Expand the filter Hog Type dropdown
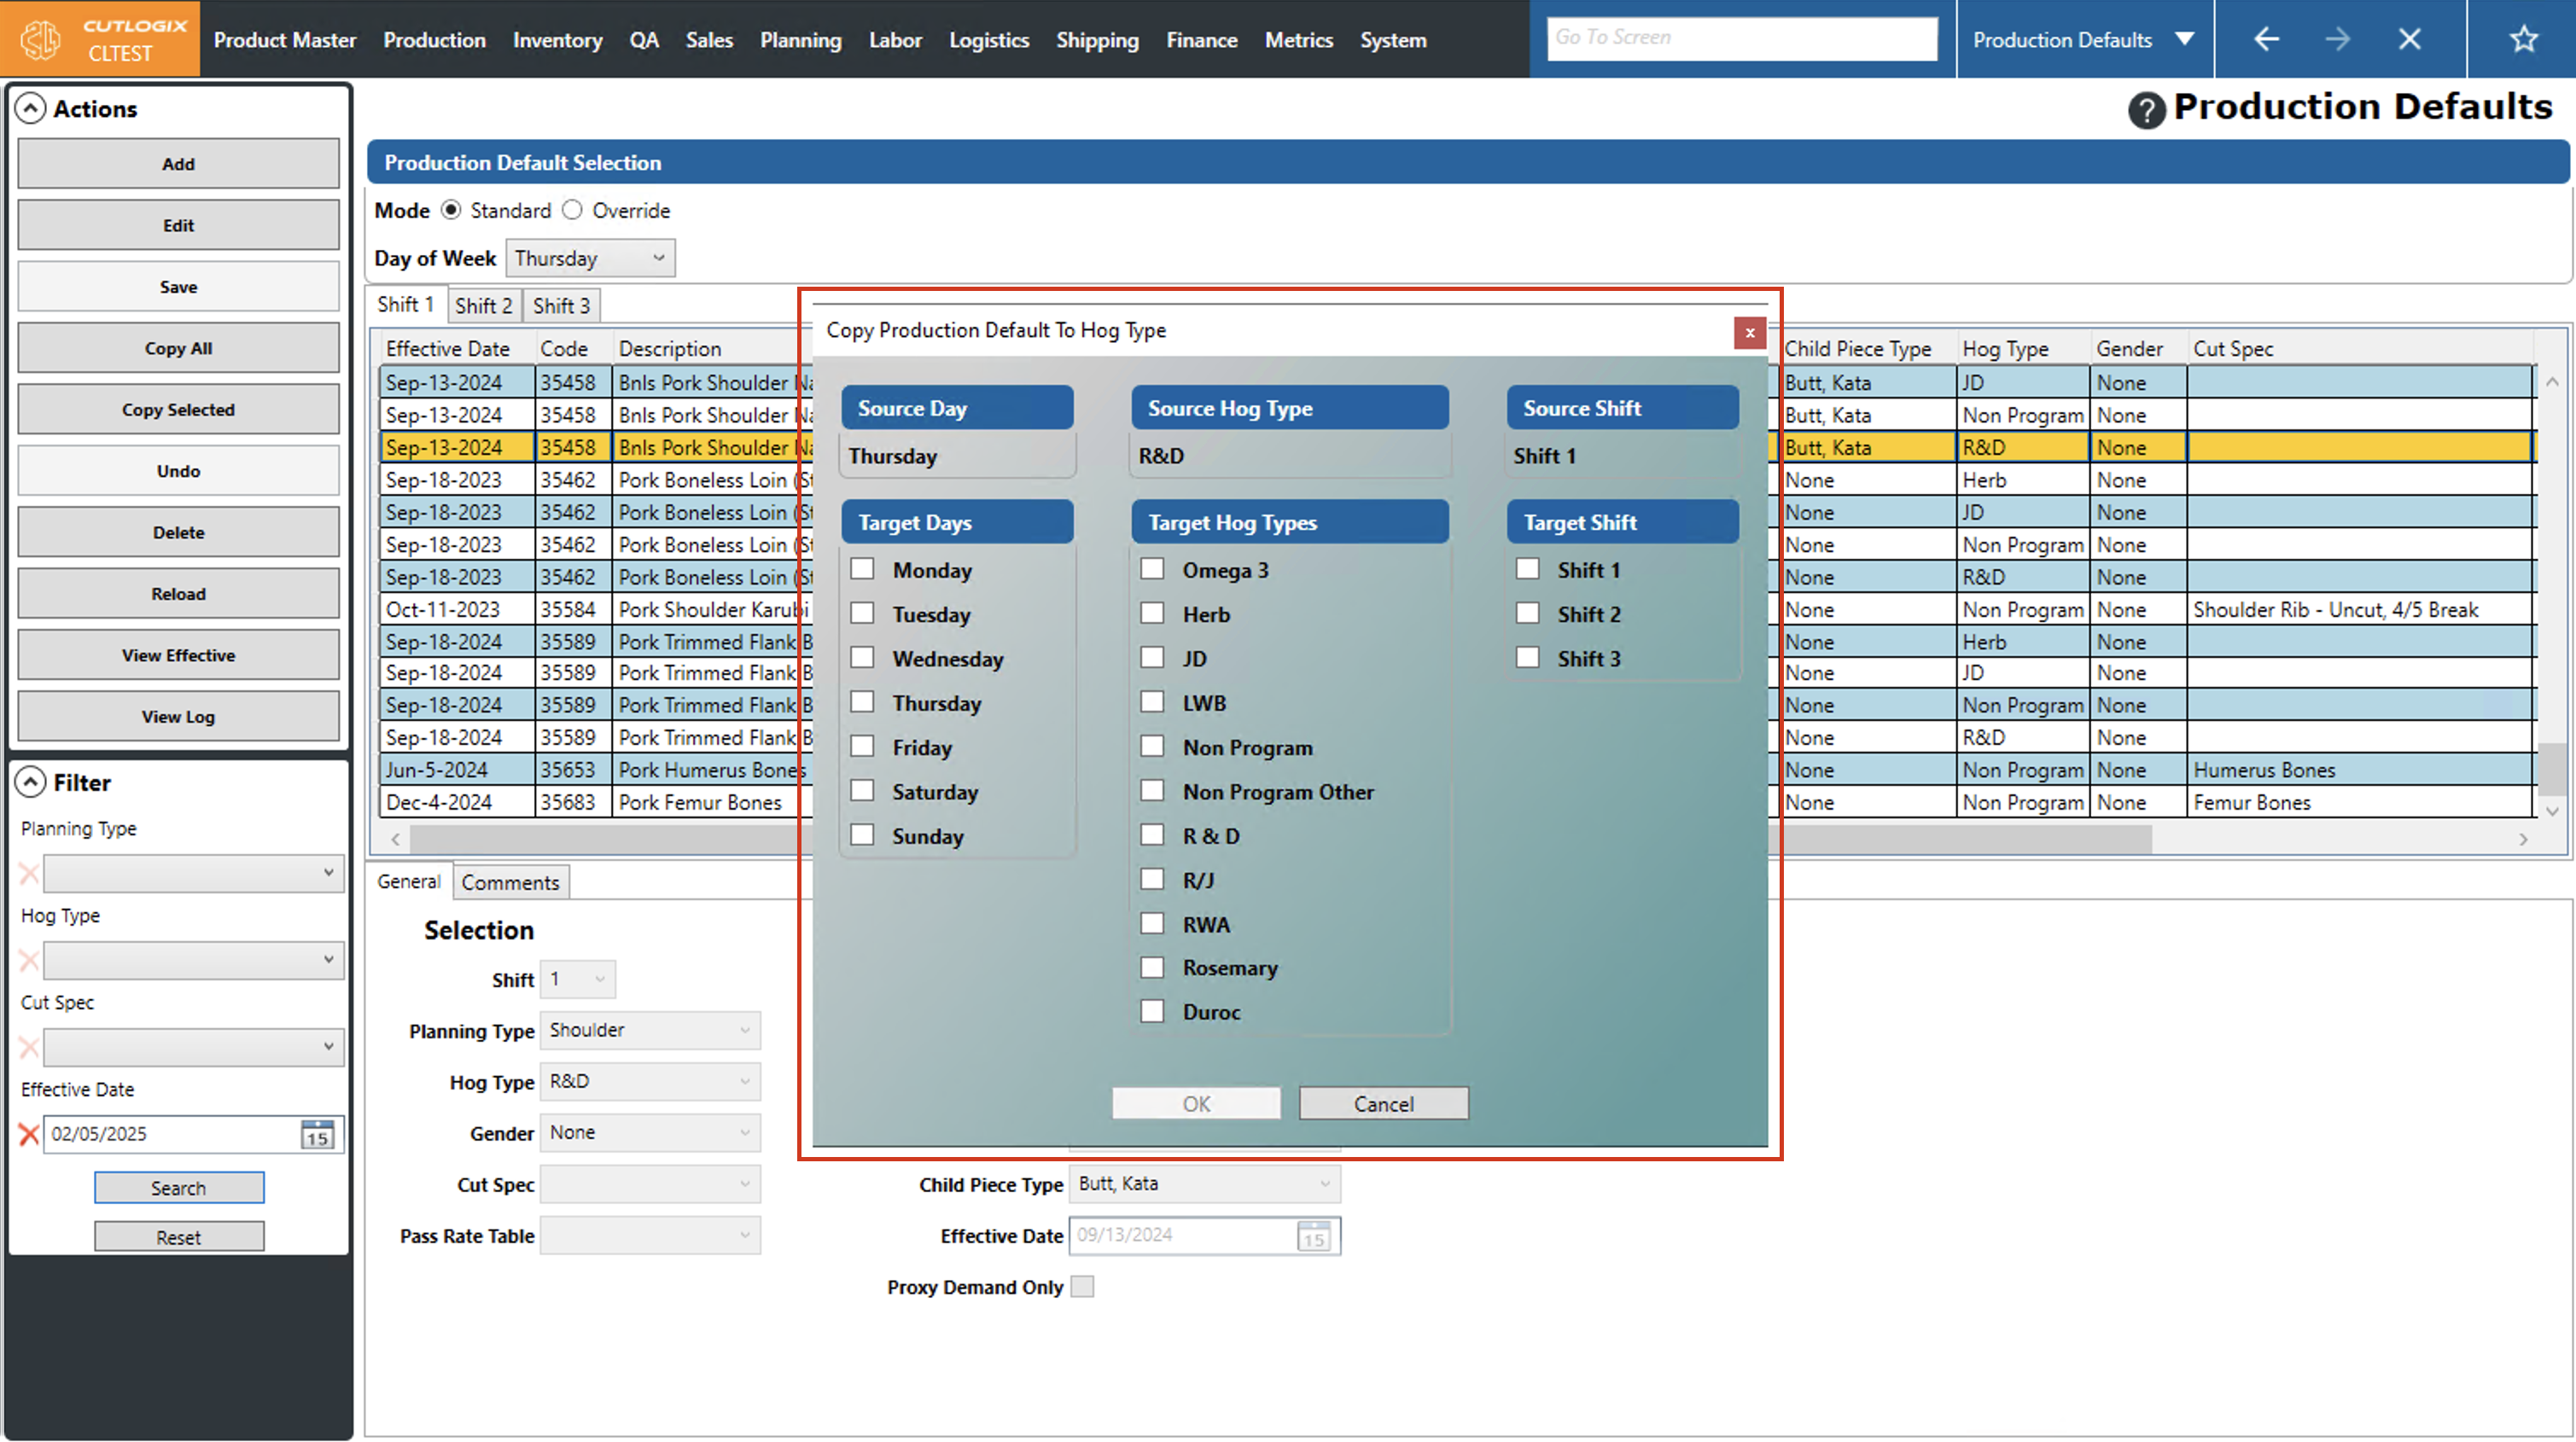 [194, 960]
